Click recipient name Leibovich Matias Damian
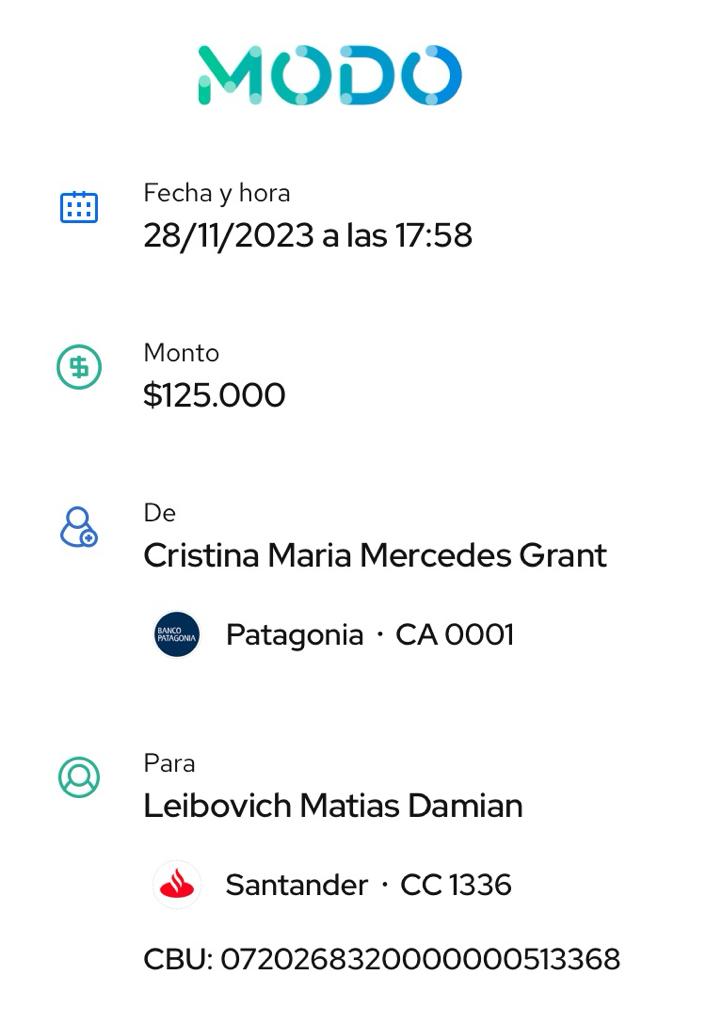 [x=333, y=806]
